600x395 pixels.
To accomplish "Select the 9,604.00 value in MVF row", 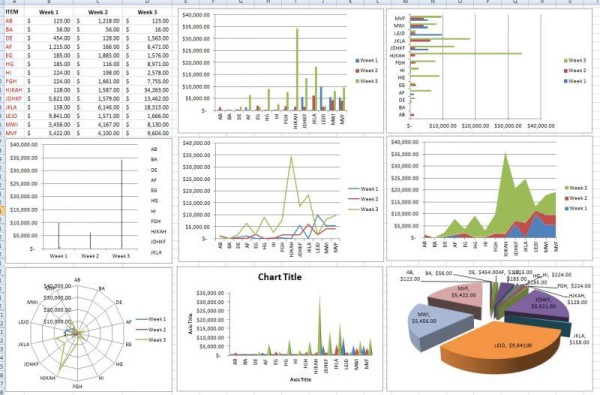I will click(x=158, y=133).
